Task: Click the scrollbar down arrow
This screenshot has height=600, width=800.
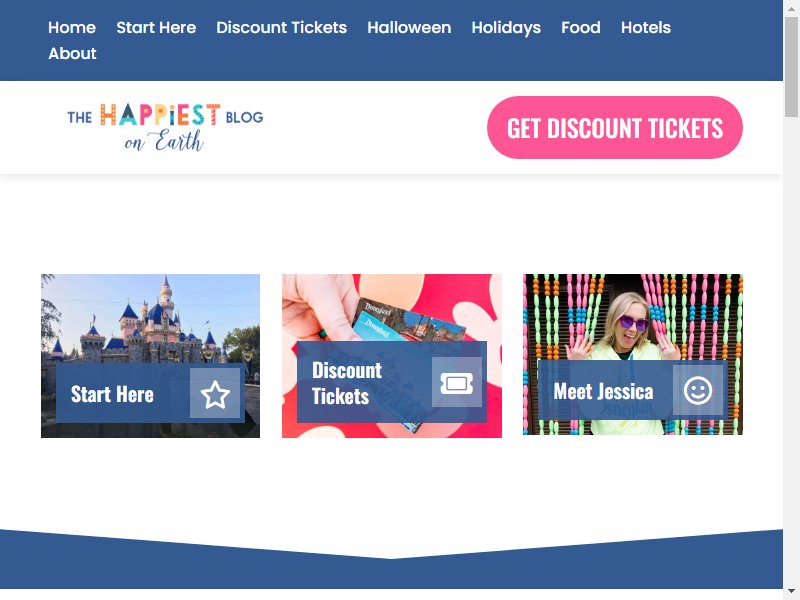Action: [792, 594]
